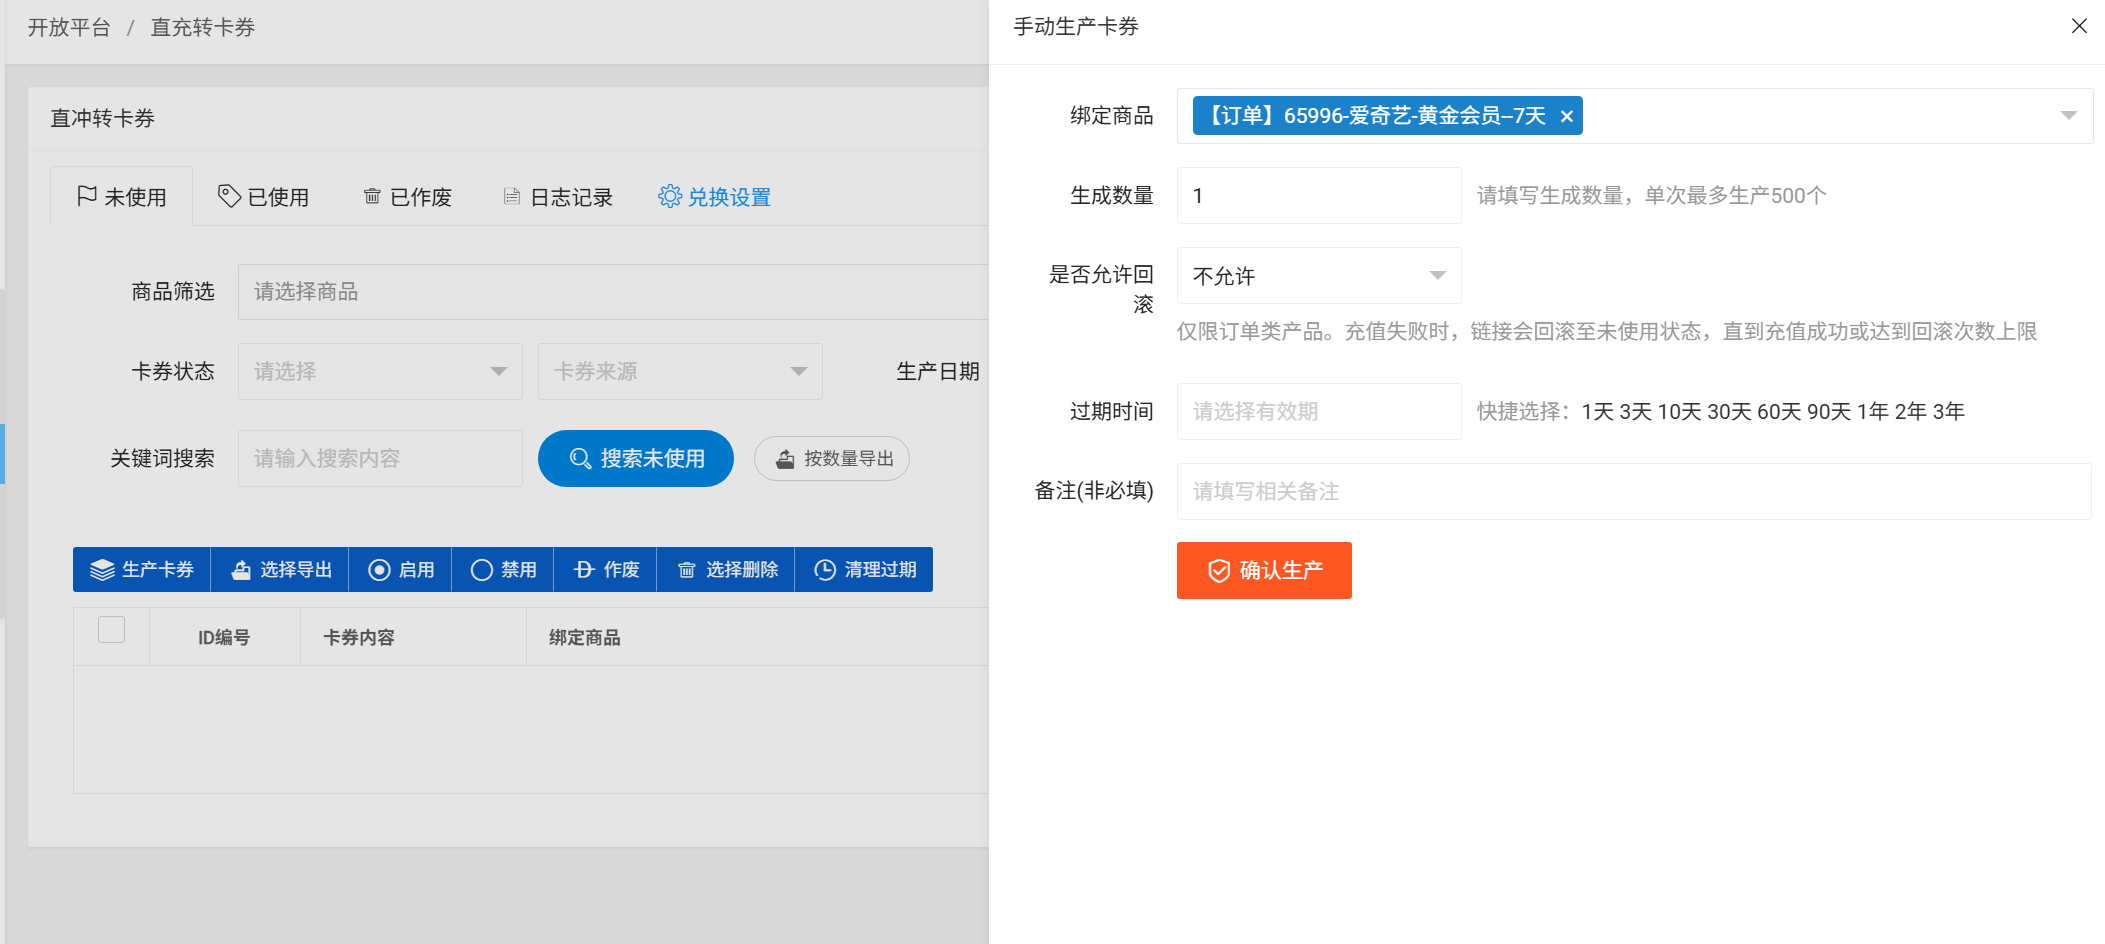
Task: Focus the 备注 remark input field
Action: pos(1633,492)
